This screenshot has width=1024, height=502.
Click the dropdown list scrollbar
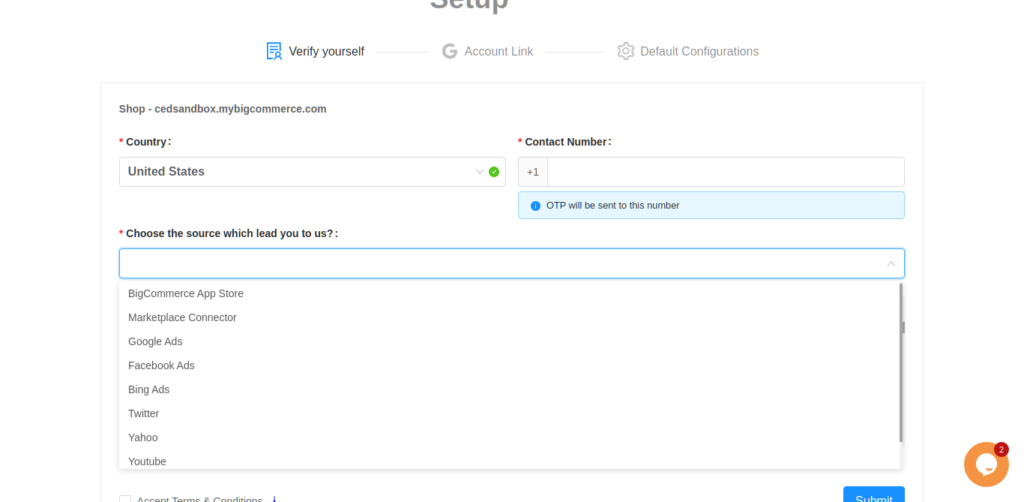901,363
